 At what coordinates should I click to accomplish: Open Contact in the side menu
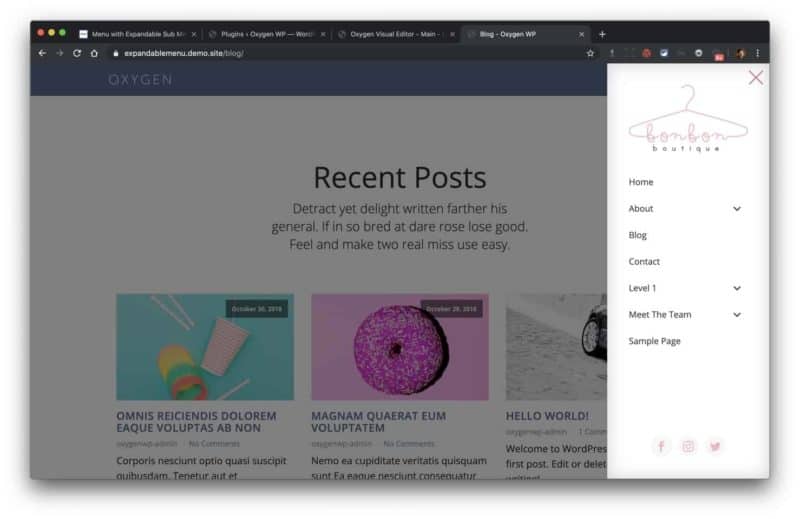(644, 262)
